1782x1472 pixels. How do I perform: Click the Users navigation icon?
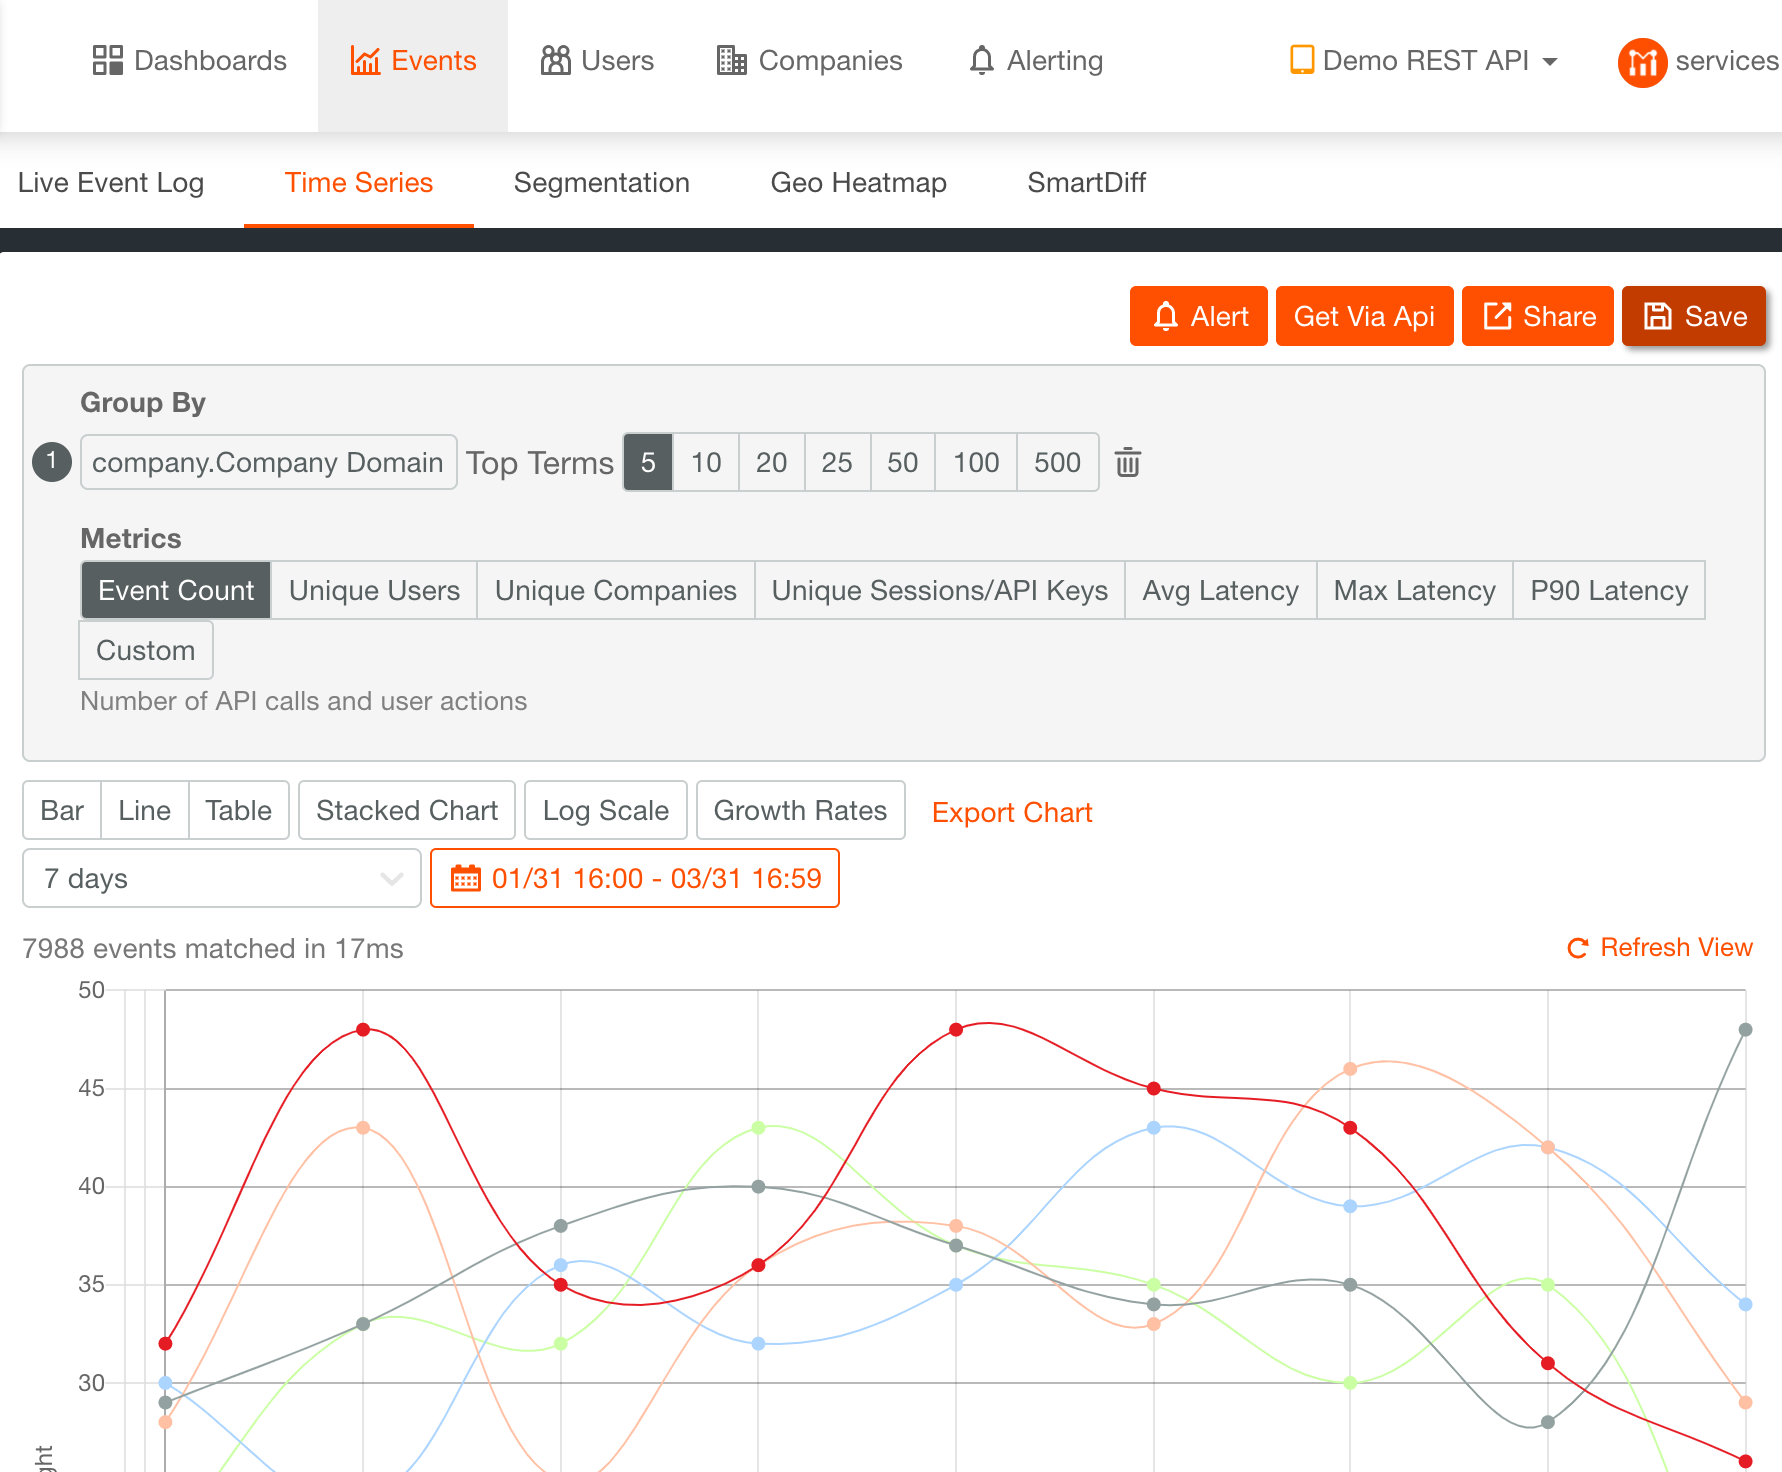coord(556,61)
